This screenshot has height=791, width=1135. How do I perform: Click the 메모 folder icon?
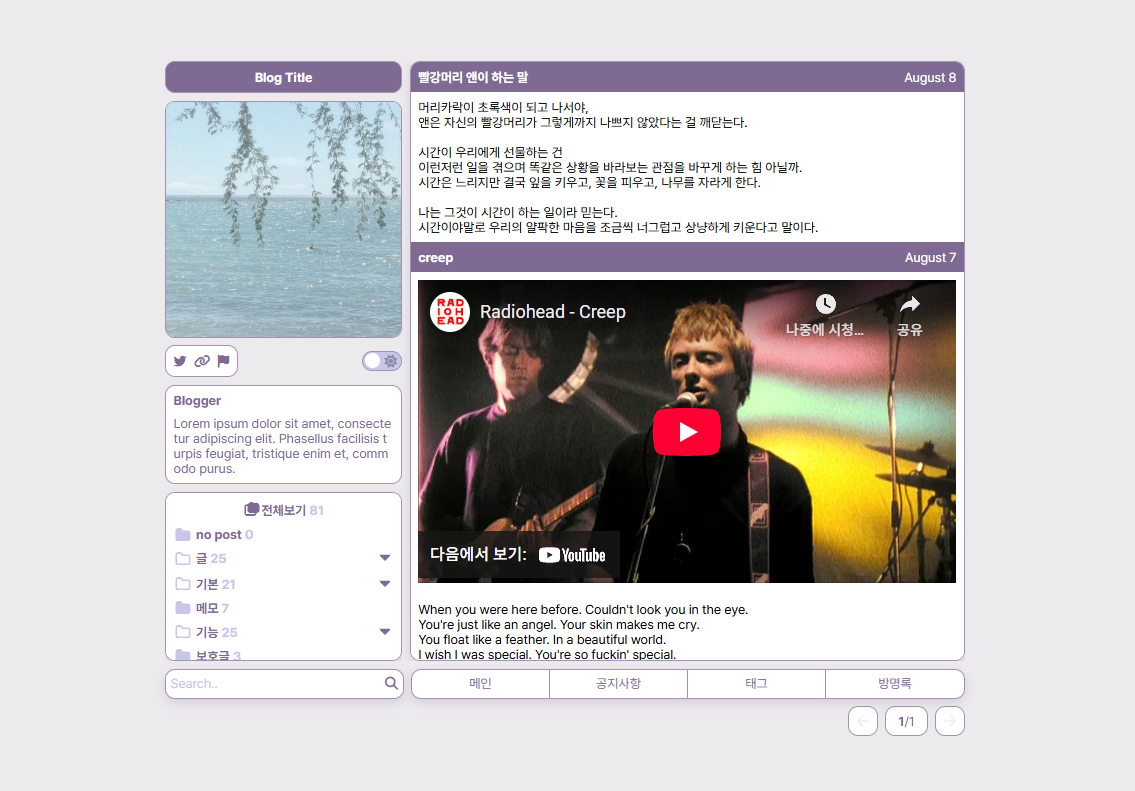click(183, 608)
